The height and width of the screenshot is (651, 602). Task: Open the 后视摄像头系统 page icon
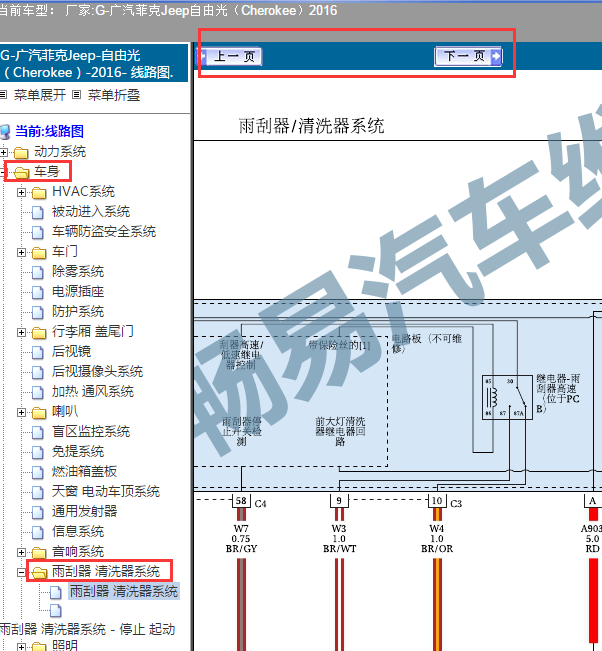tap(38, 372)
